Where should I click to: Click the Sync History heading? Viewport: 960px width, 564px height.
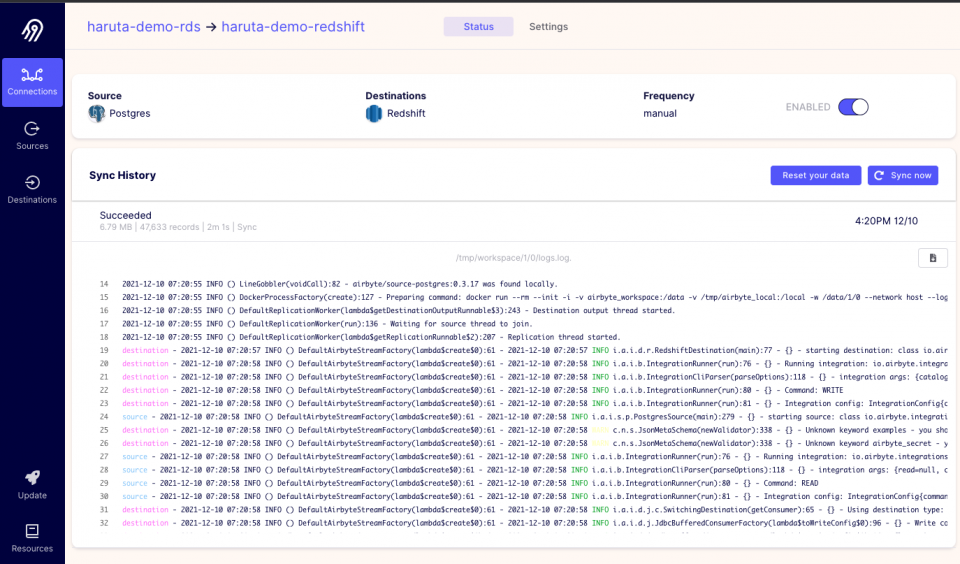click(x=122, y=175)
